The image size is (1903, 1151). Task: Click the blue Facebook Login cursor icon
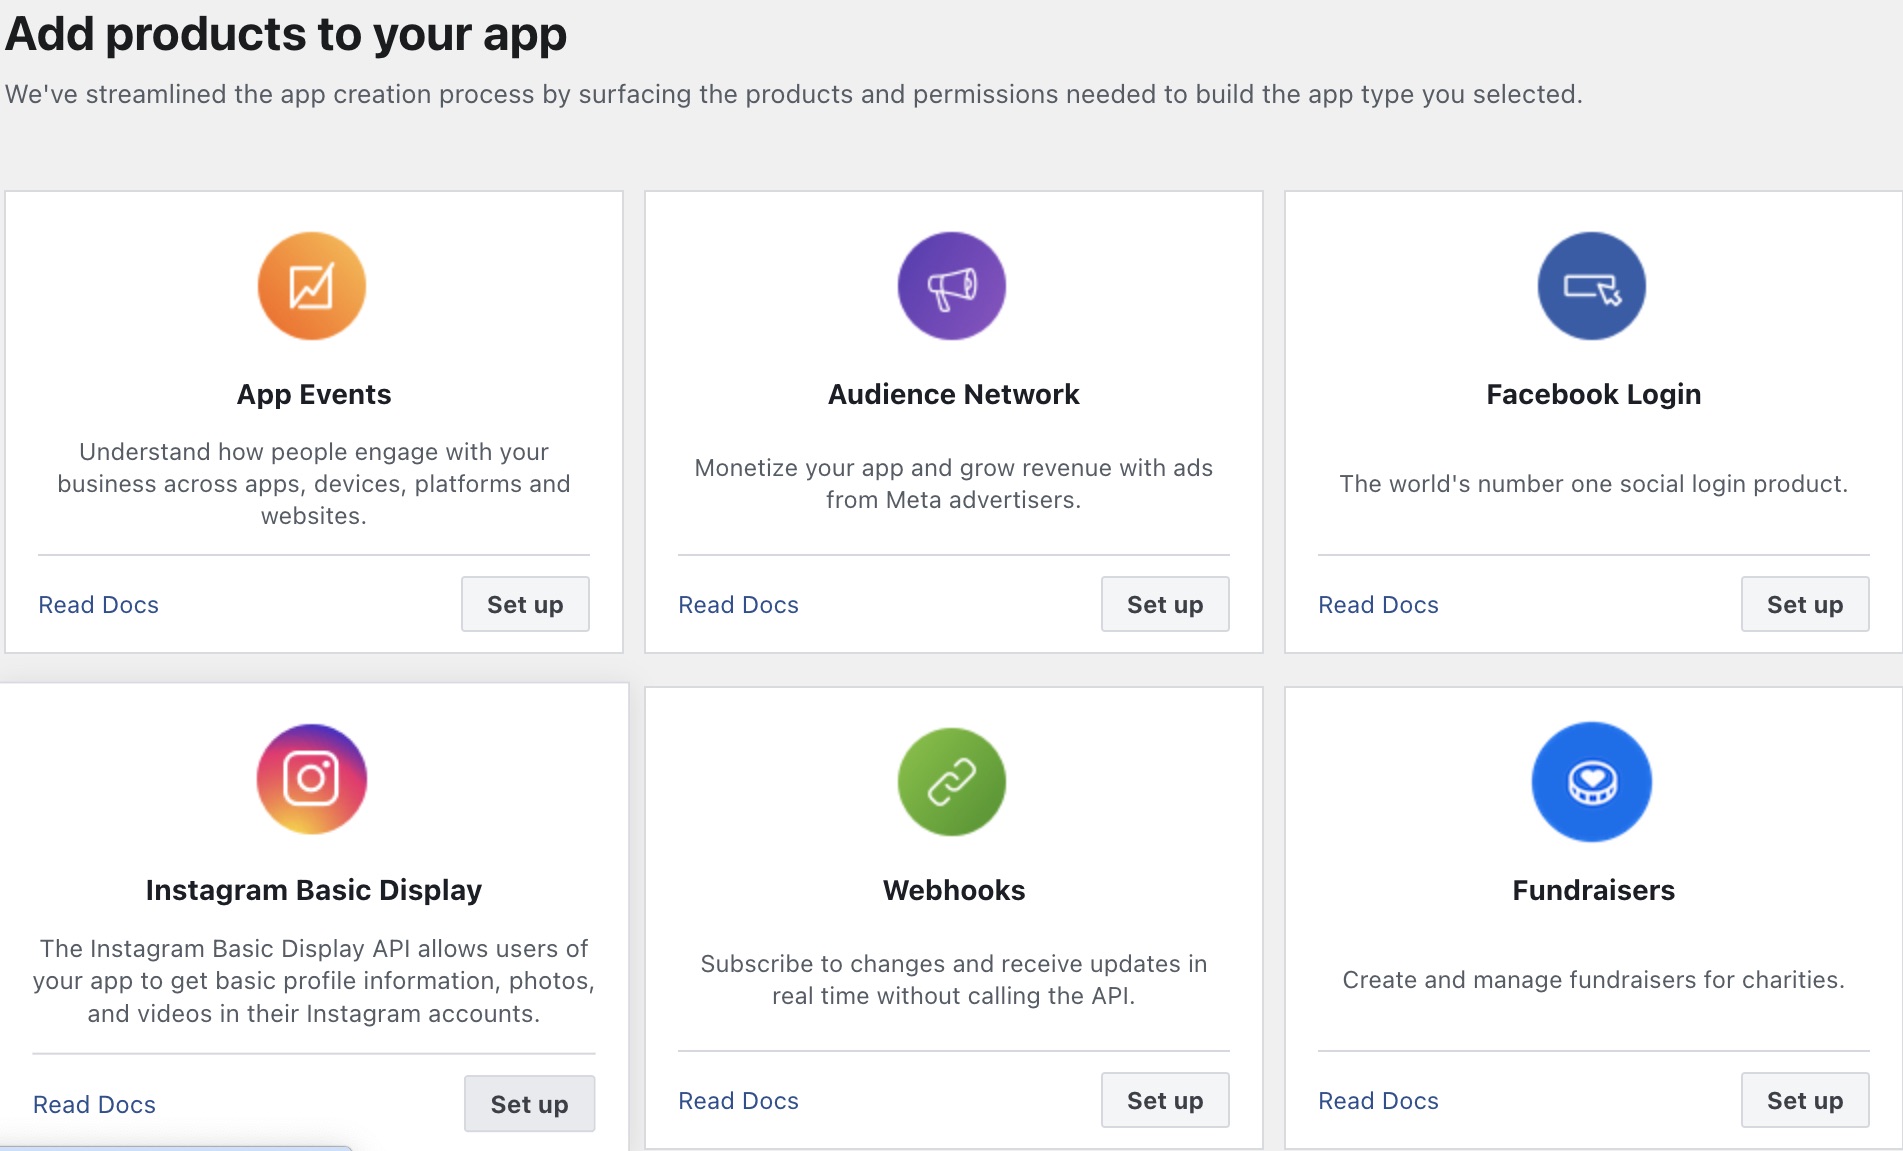pyautogui.click(x=1592, y=287)
